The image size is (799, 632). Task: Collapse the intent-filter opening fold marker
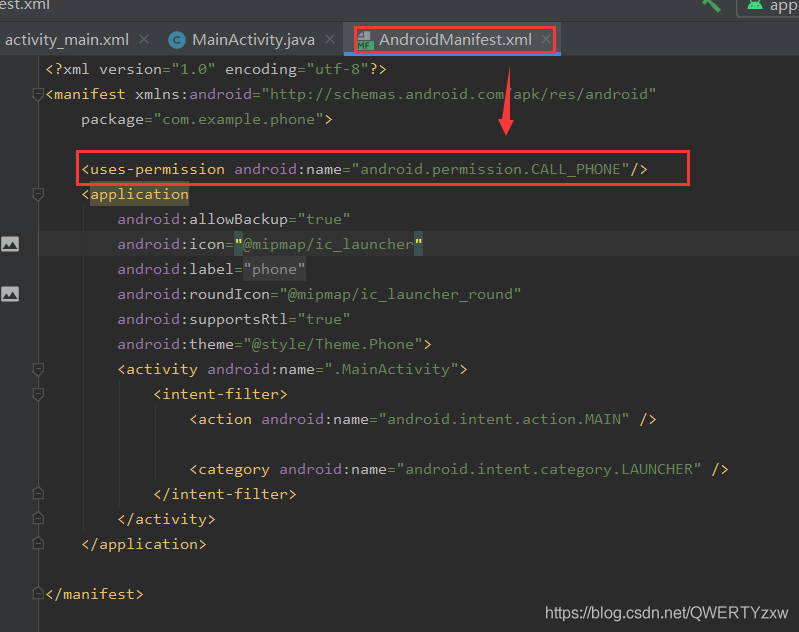pyautogui.click(x=38, y=394)
